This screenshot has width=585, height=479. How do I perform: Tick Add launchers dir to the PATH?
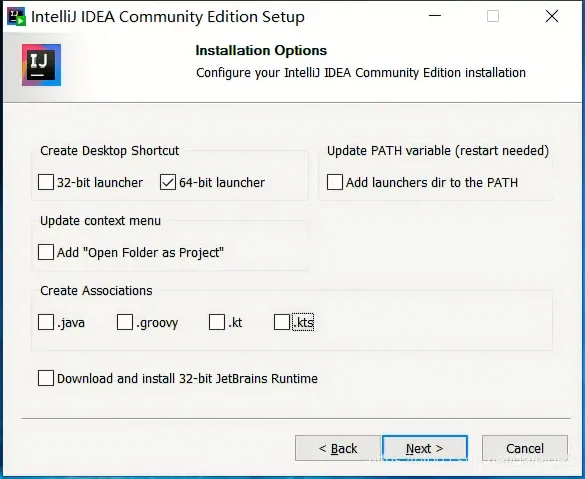(x=335, y=182)
